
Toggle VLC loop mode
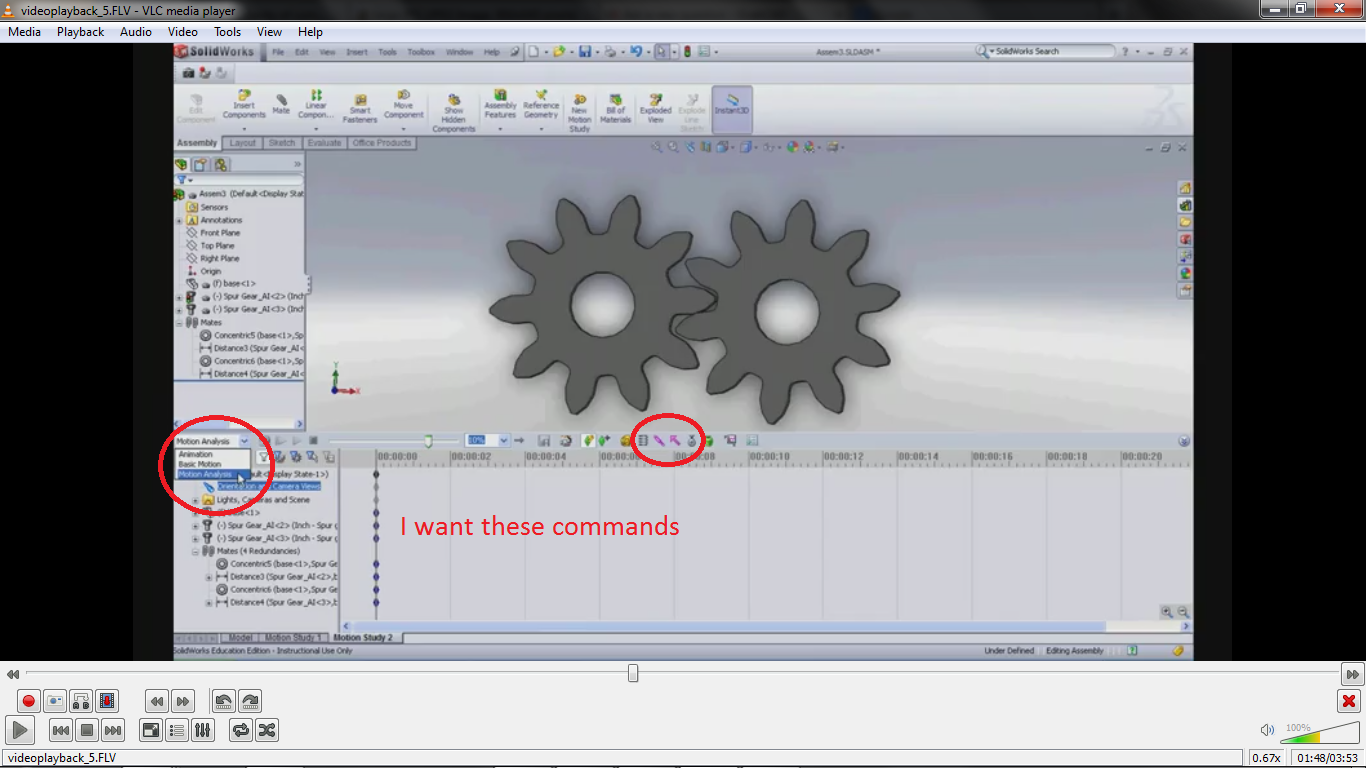[x=241, y=730]
